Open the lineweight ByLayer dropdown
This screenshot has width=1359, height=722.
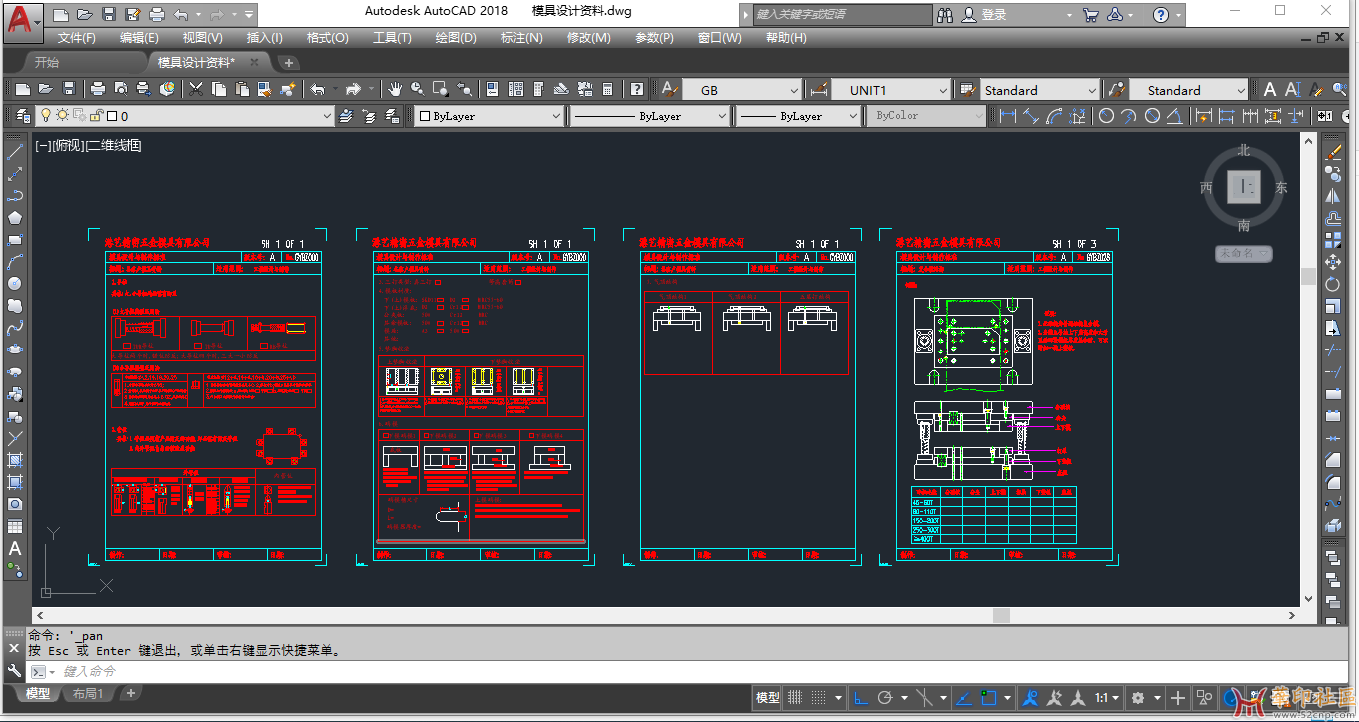[852, 116]
